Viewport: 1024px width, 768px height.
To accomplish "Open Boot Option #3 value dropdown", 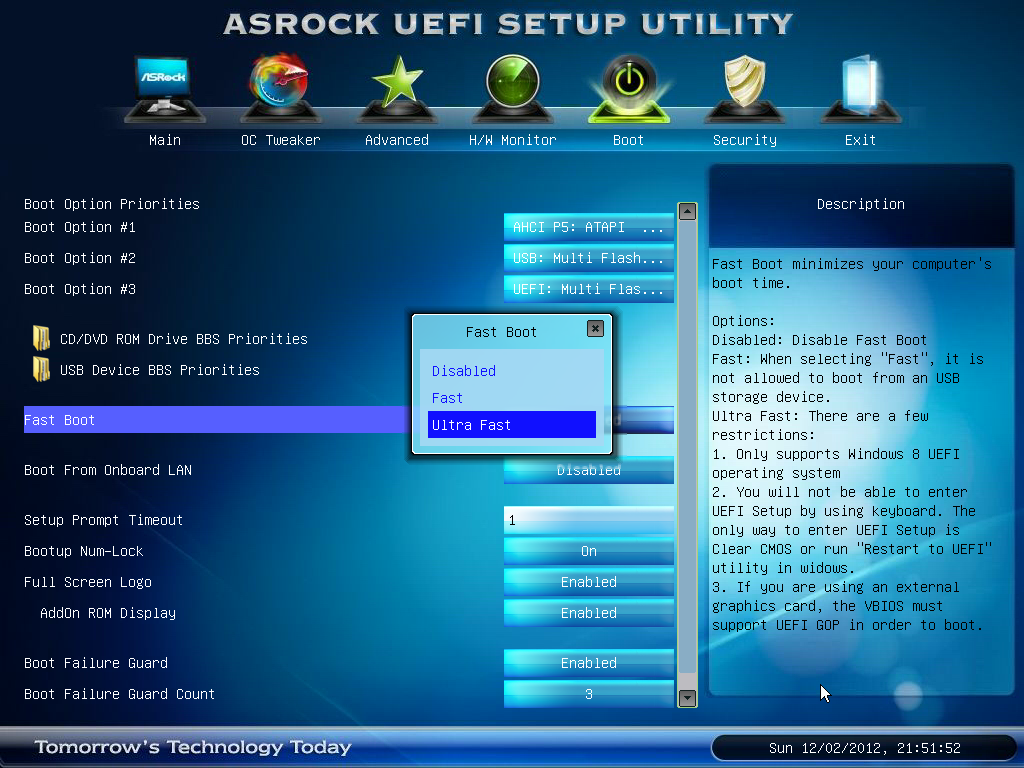I will click(x=588, y=289).
